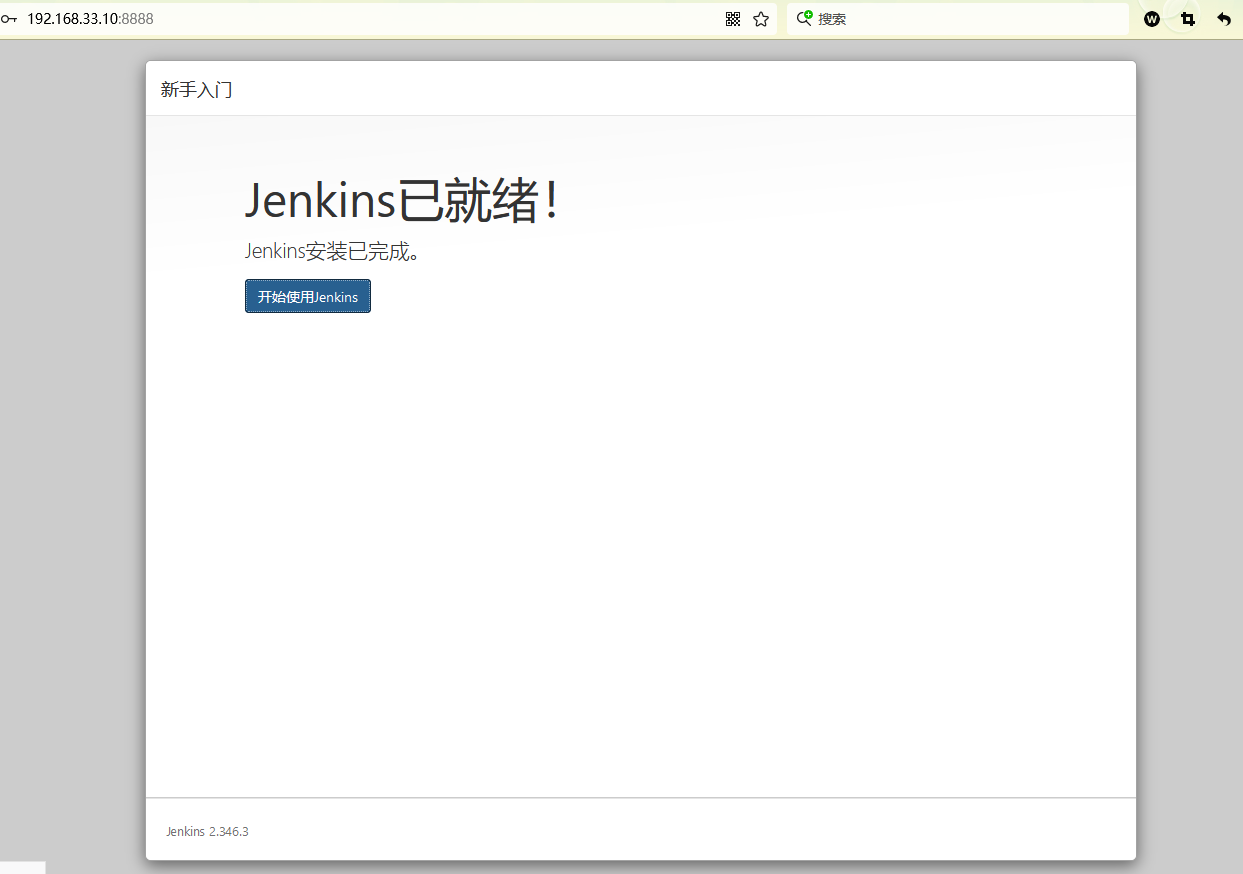Click the 搜索 placeholder text
This screenshot has width=1243, height=874.
coord(832,19)
